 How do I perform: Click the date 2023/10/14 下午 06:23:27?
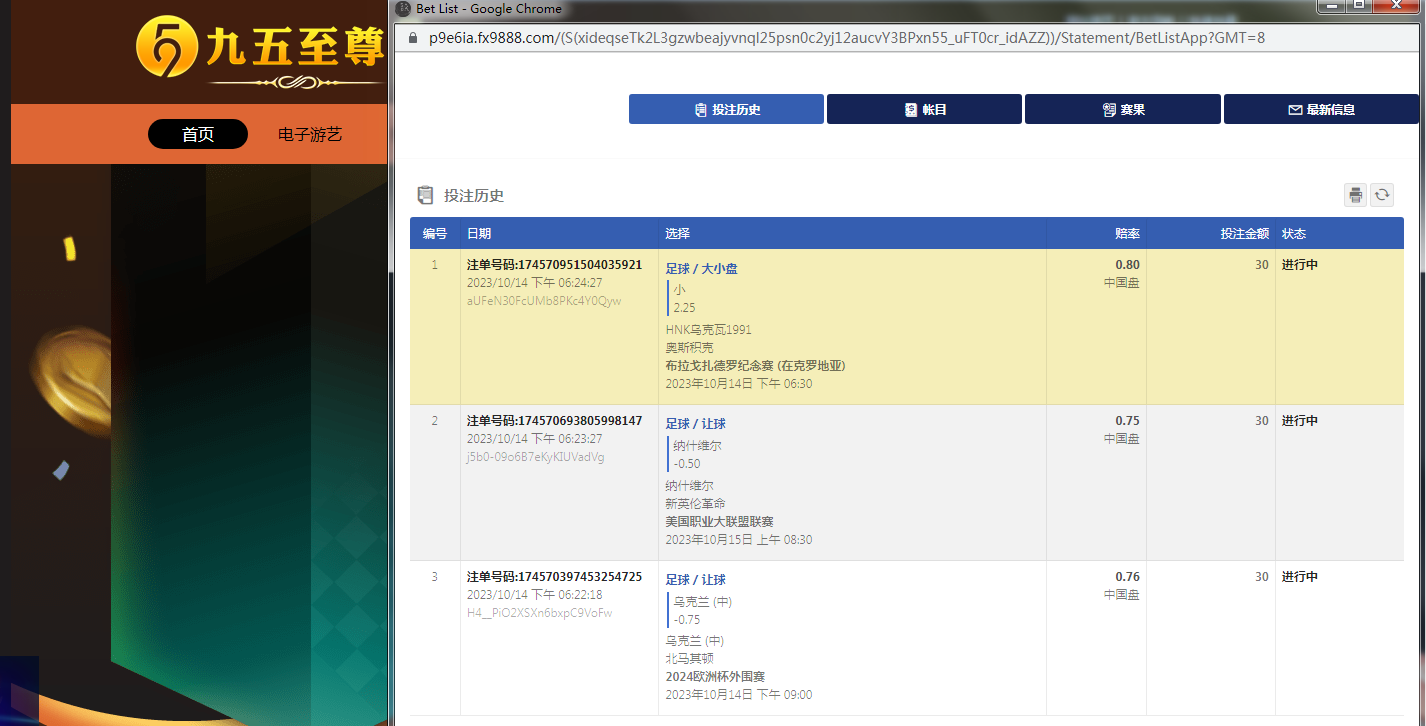coord(535,439)
